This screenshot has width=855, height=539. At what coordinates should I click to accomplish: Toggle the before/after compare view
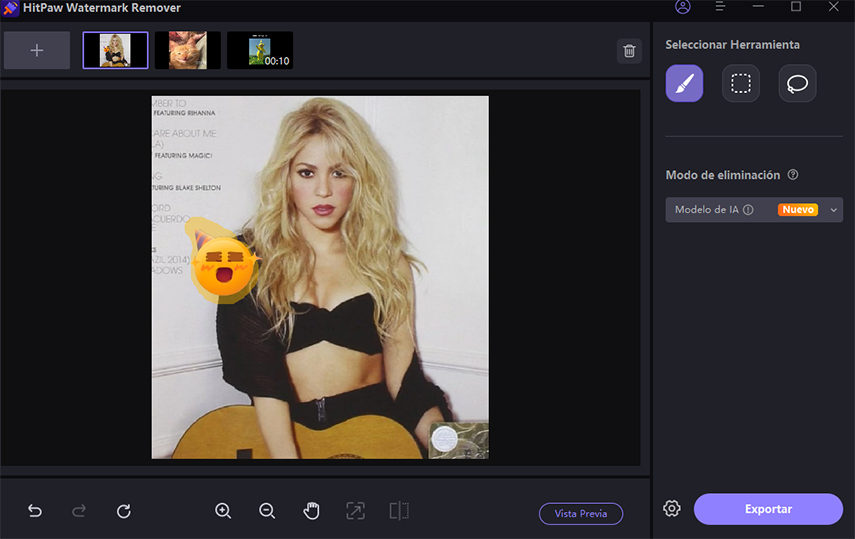pyautogui.click(x=399, y=511)
